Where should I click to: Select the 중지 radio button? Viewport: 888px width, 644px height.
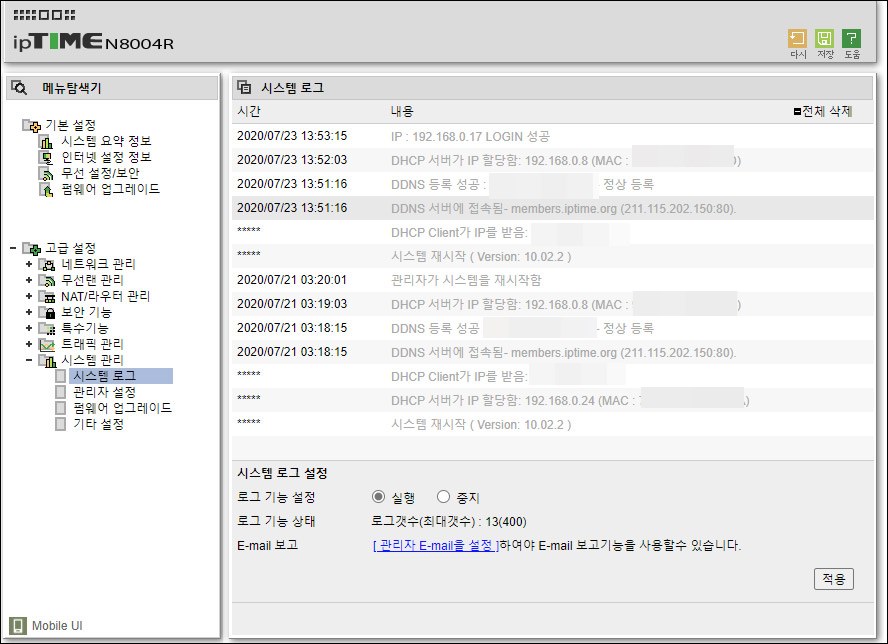click(444, 497)
